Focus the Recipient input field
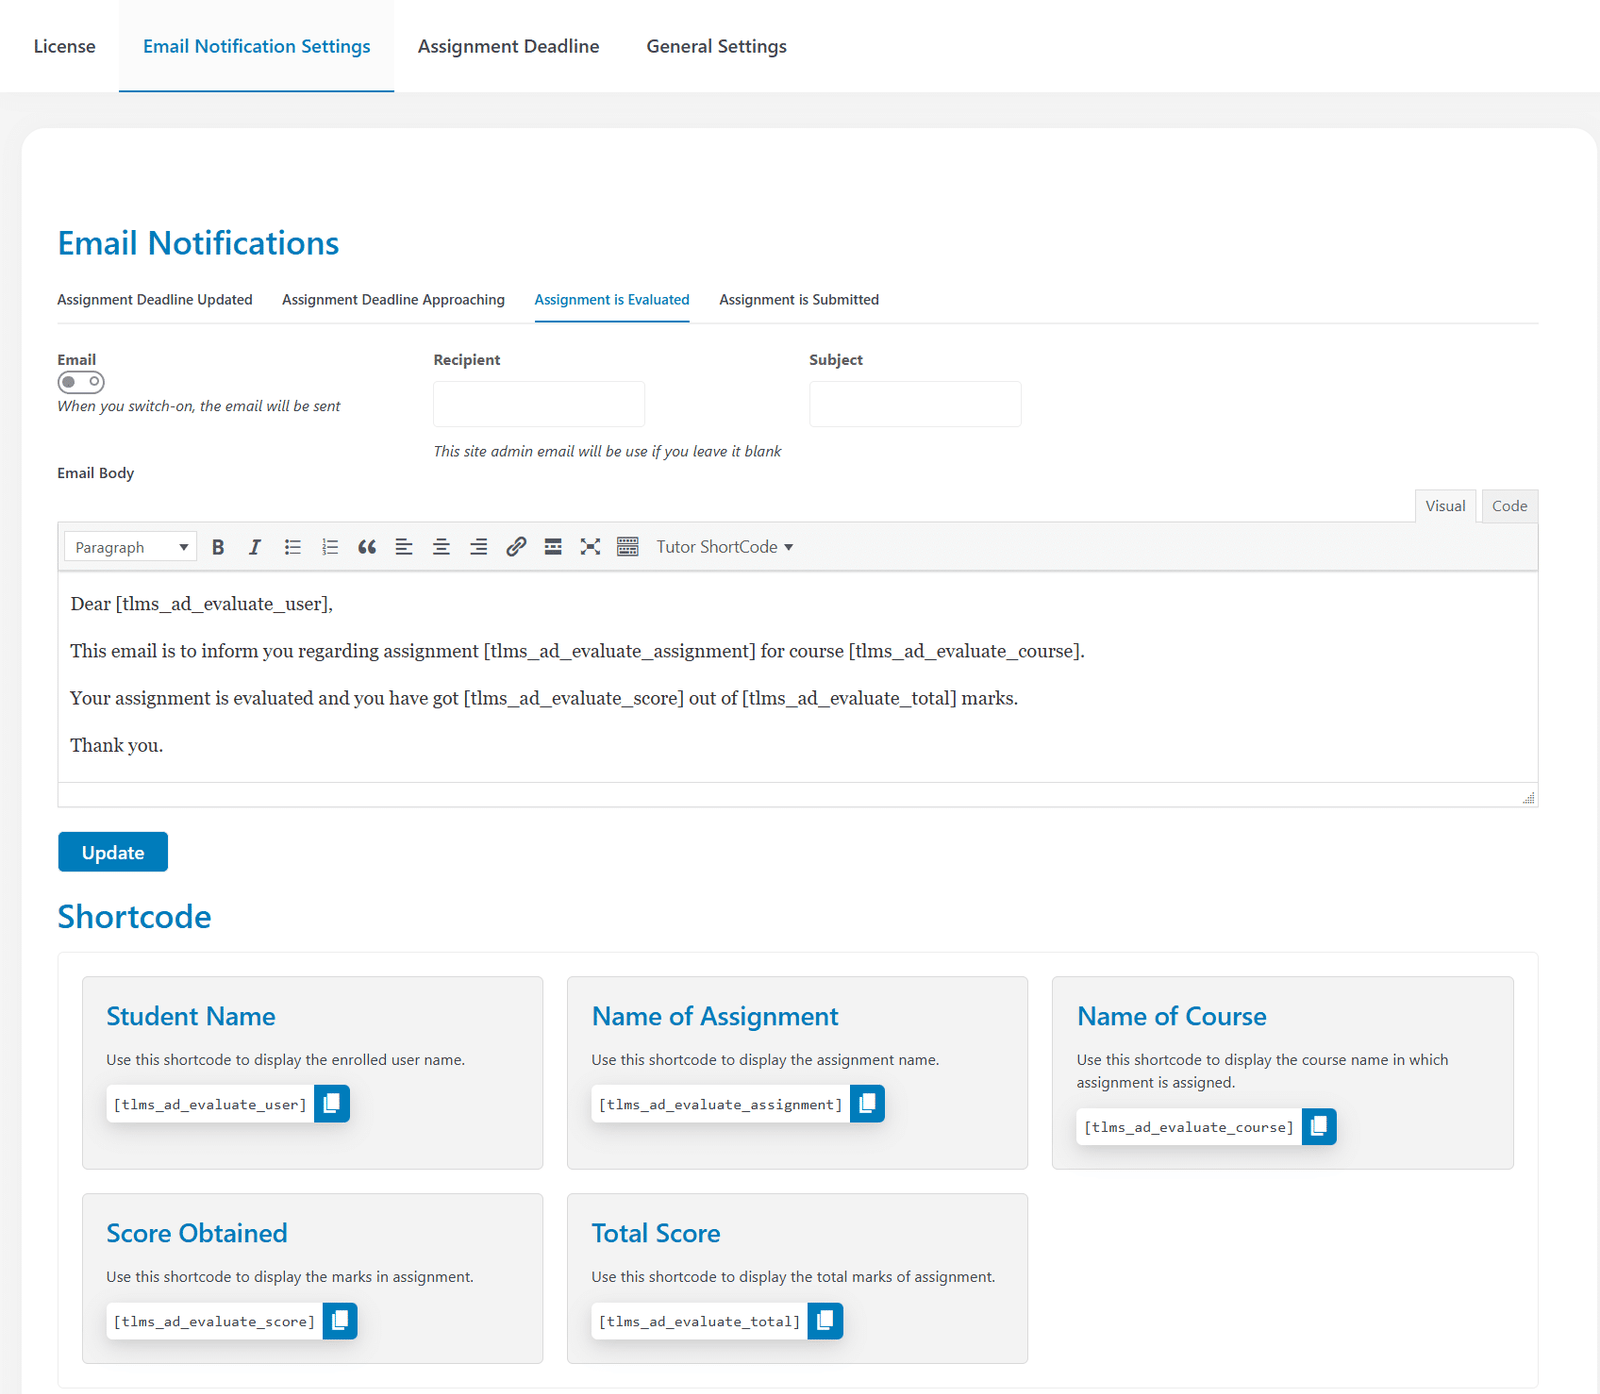Screen dimensions: 1600x1394 tap(539, 404)
